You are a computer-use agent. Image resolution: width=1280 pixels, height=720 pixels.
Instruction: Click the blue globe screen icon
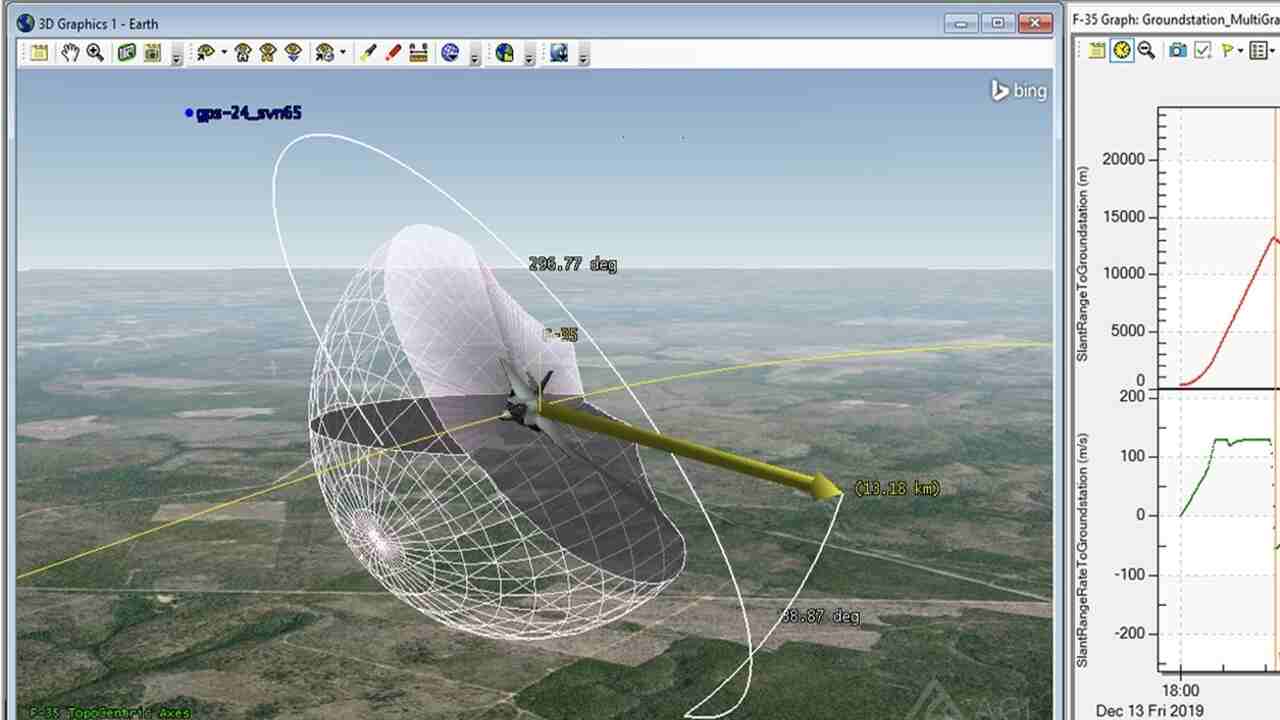pyautogui.click(x=559, y=53)
